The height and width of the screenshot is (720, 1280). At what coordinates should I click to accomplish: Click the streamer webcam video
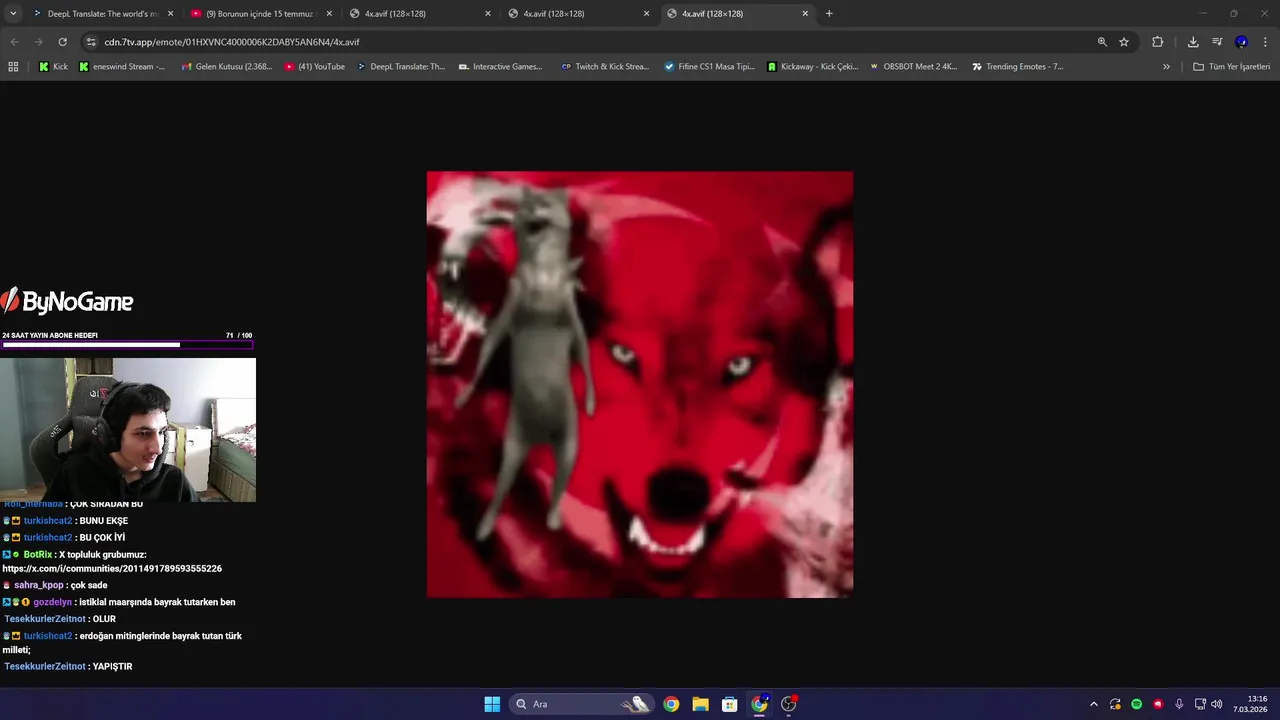128,430
